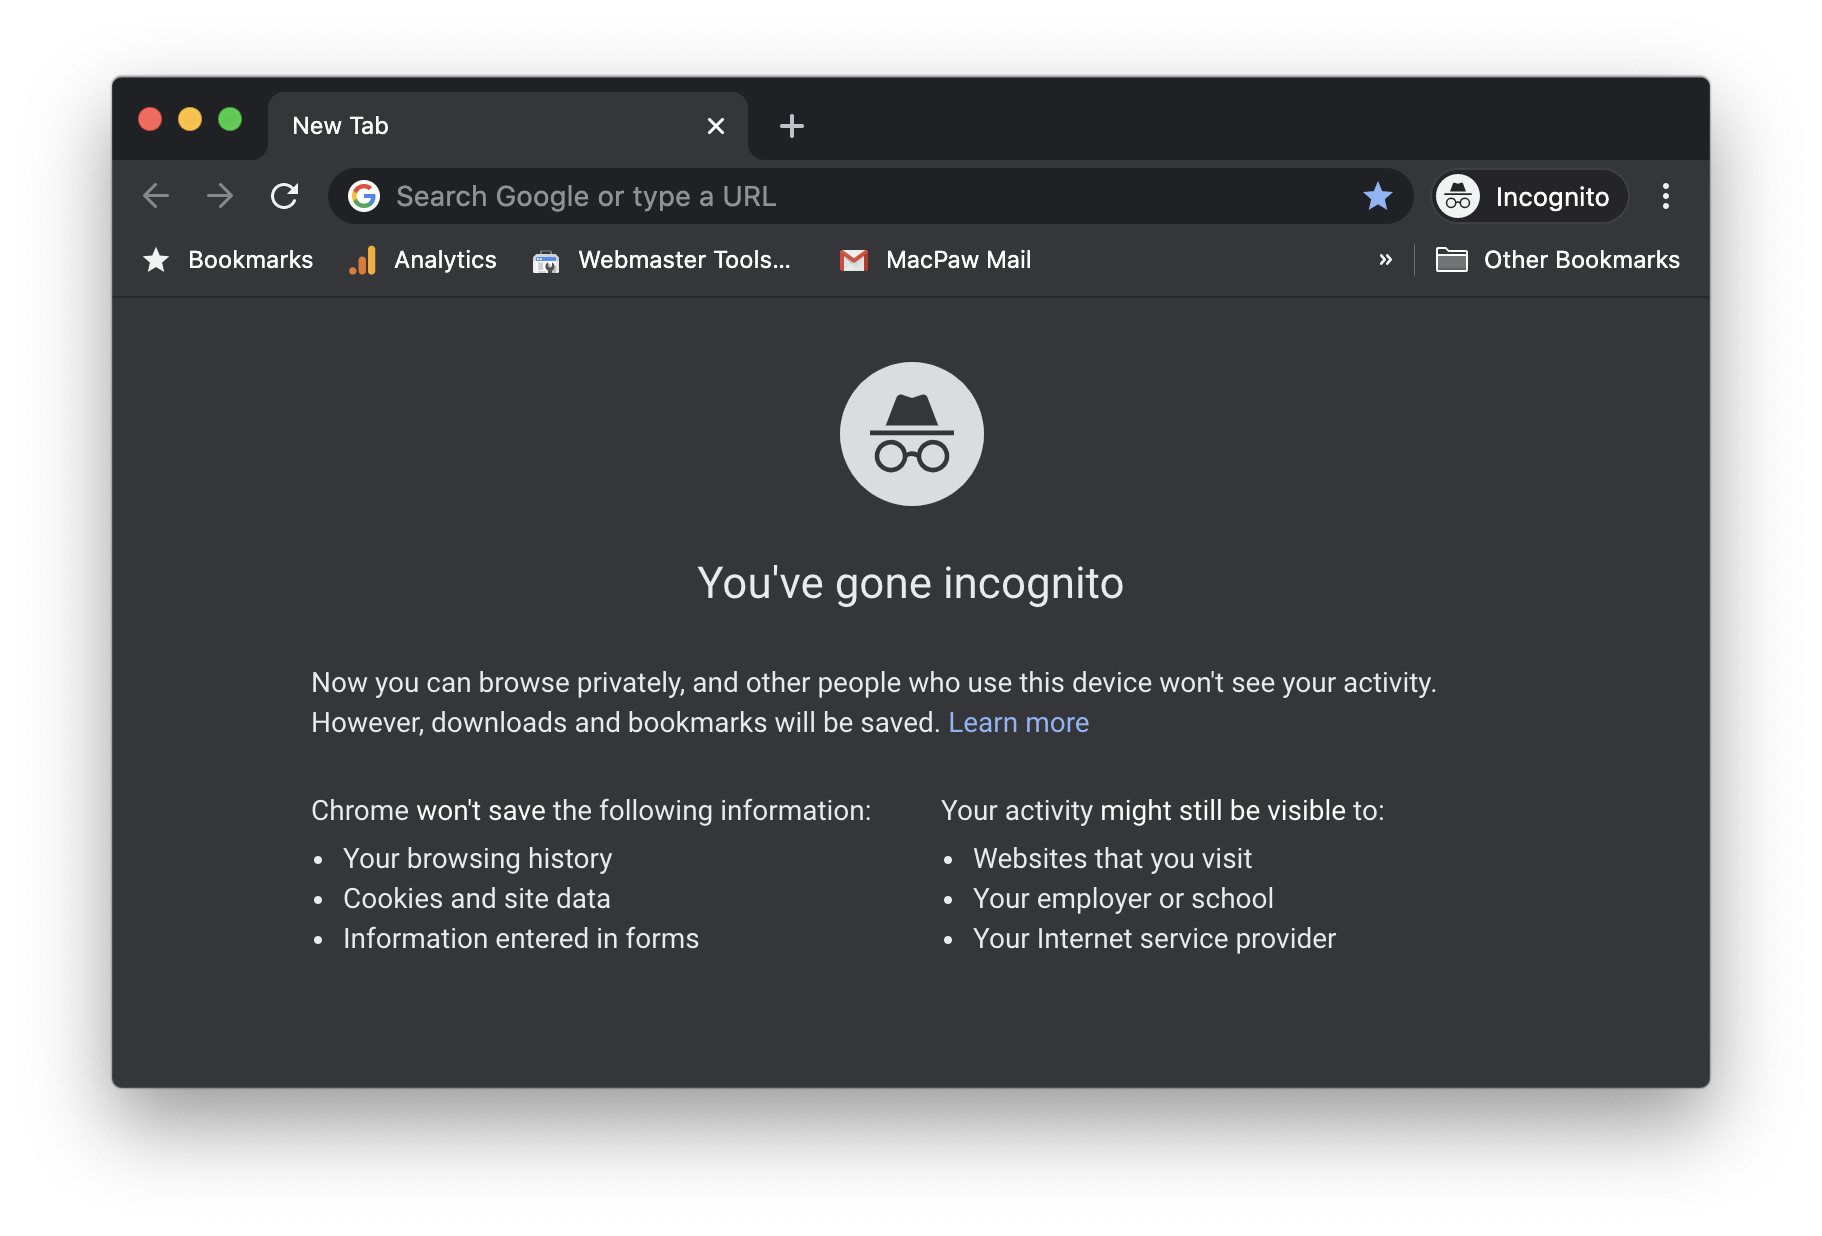Click the Information entered in forms bullet
The width and height of the screenshot is (1822, 1236).
tap(521, 938)
